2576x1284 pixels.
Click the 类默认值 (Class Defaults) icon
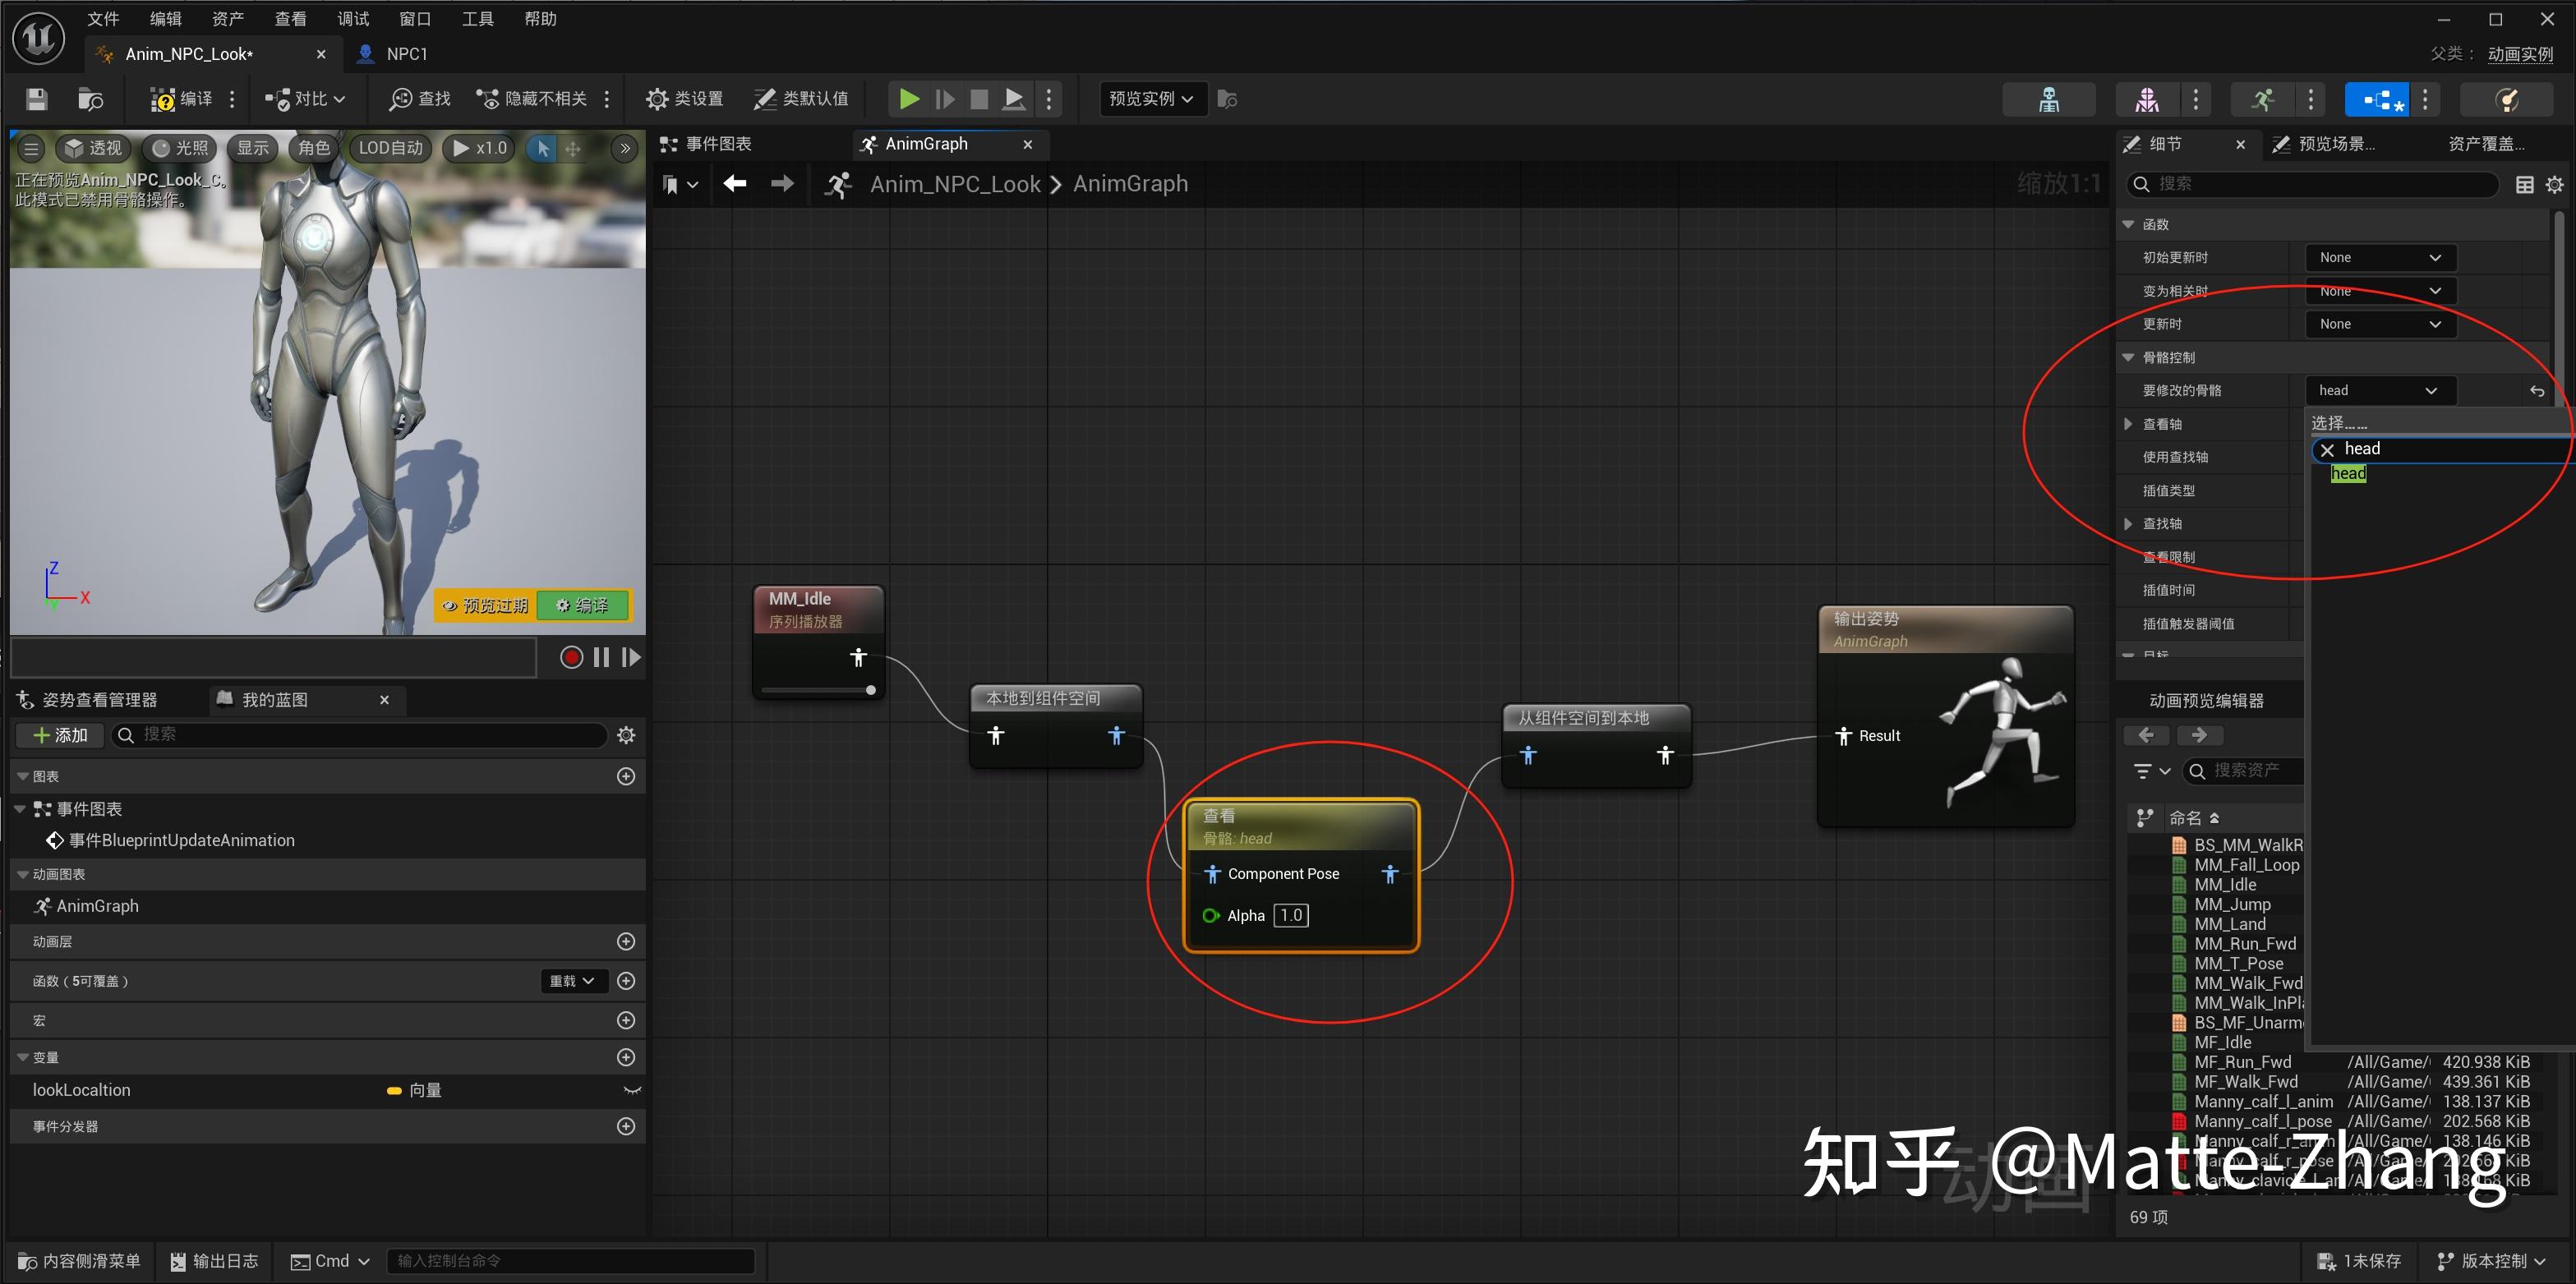click(x=800, y=99)
